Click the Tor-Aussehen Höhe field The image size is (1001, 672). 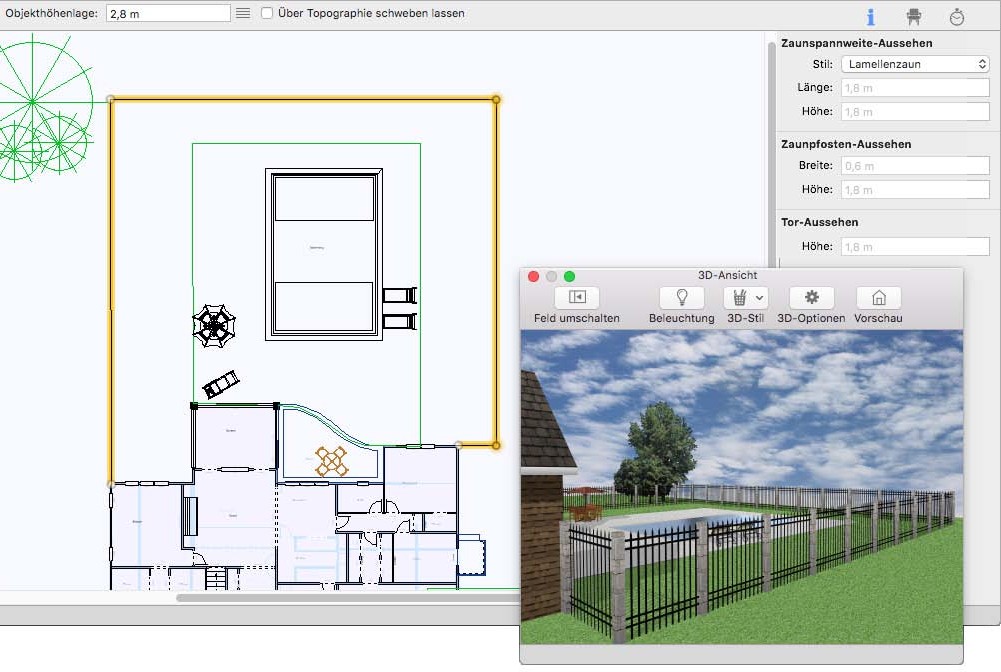pos(914,246)
